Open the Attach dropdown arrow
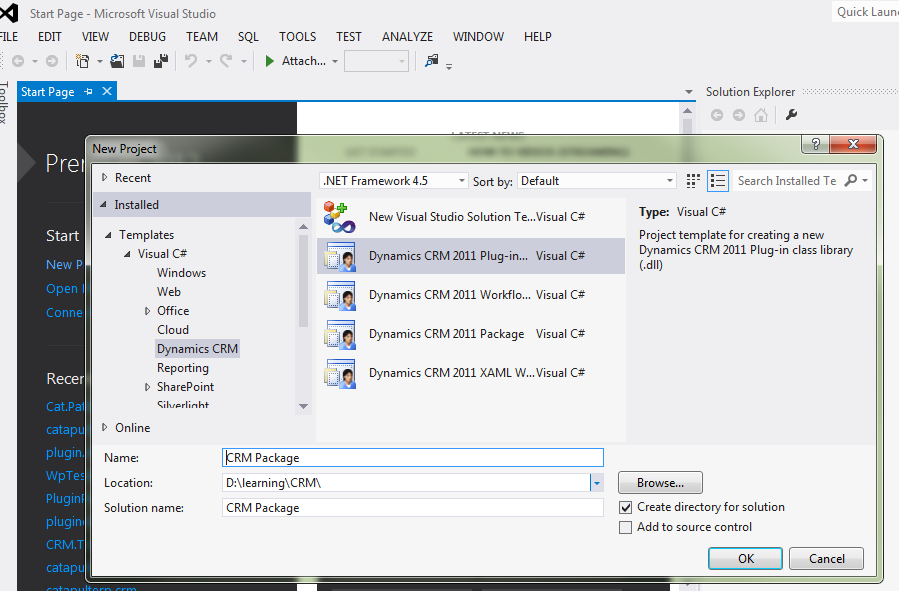Viewport: 899px width, 591px height. pyautogui.click(x=335, y=61)
